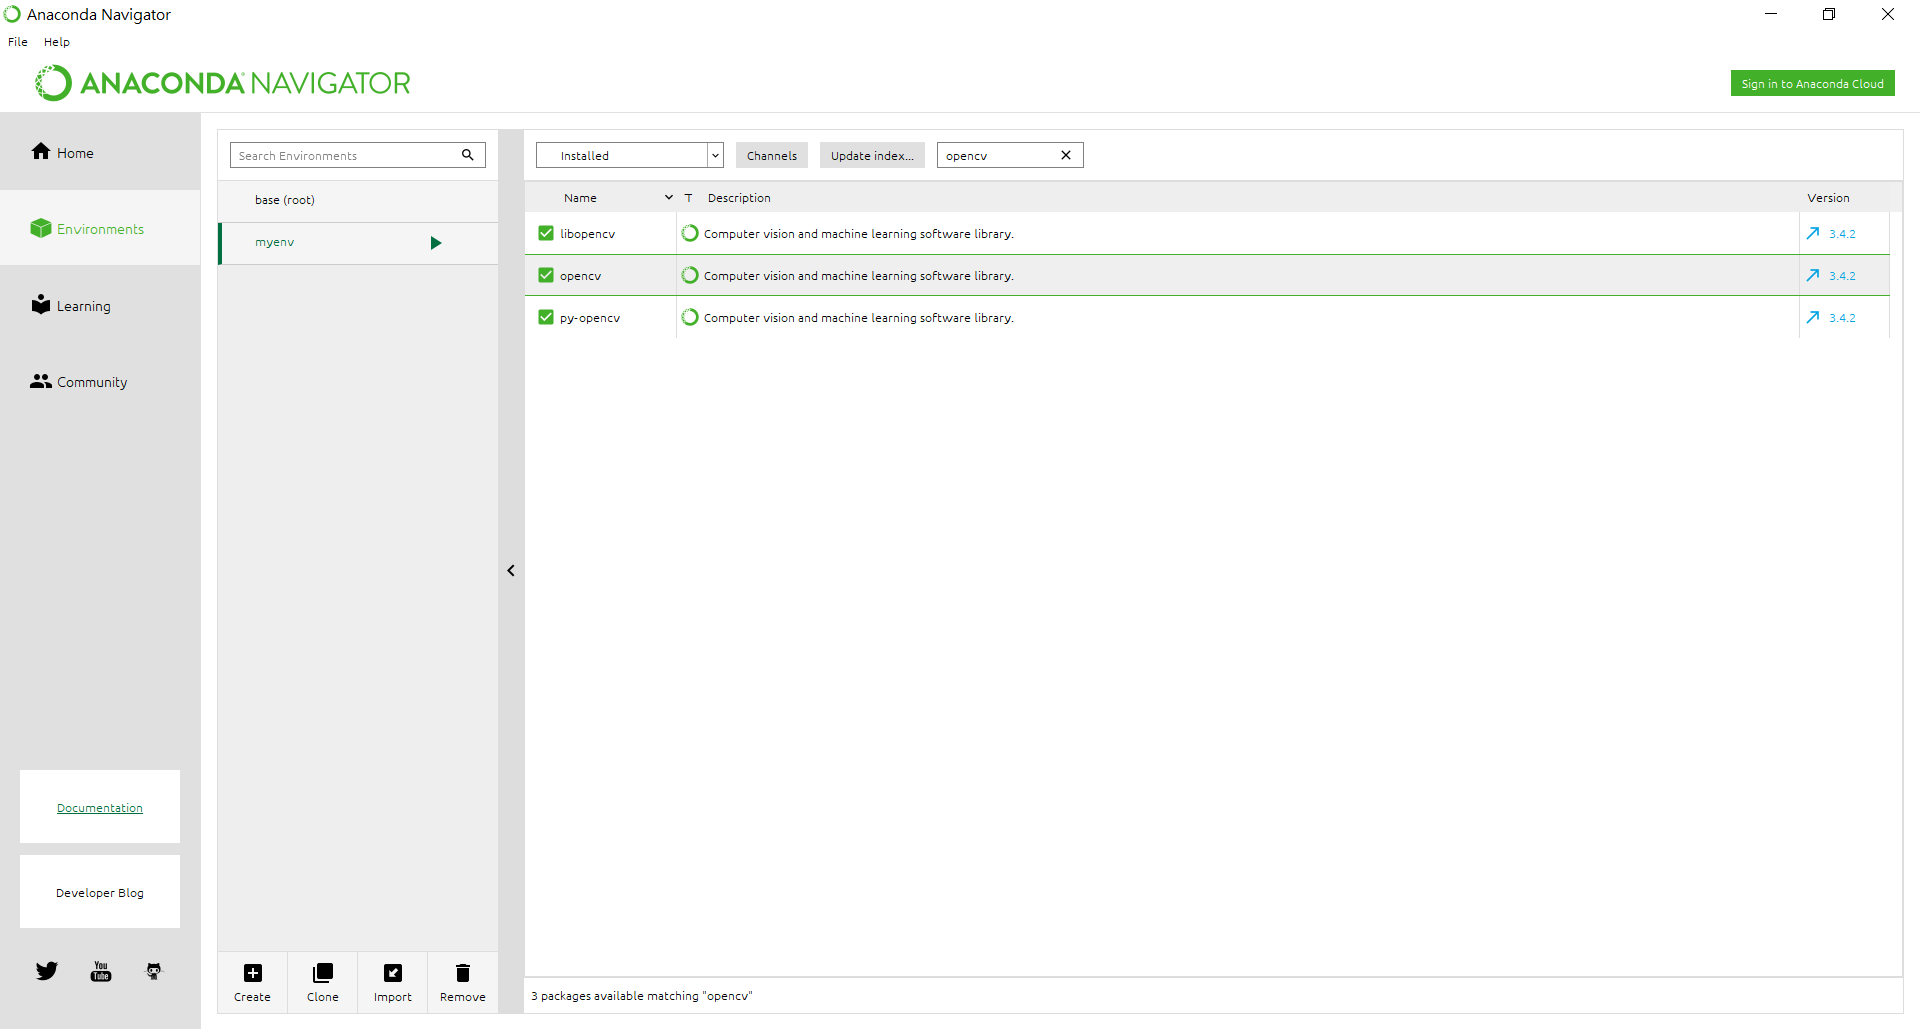Open the Documentation link

[100, 808]
